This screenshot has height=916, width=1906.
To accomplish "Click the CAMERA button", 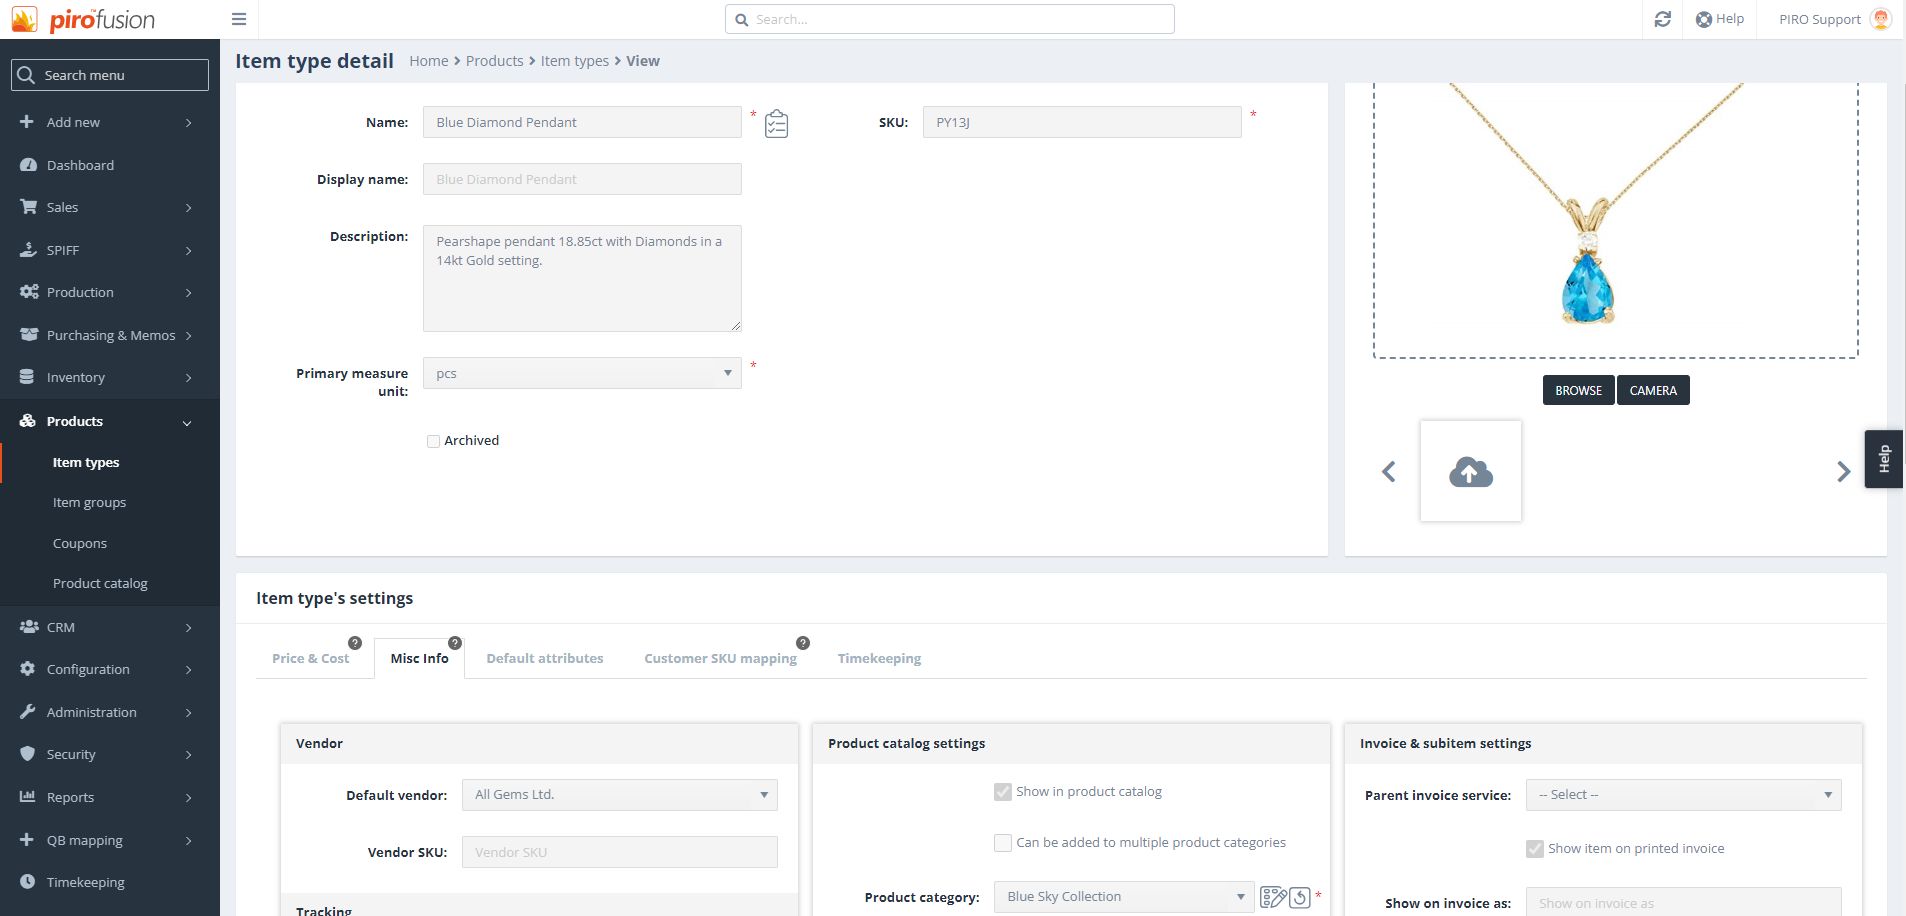I will 1652,390.
